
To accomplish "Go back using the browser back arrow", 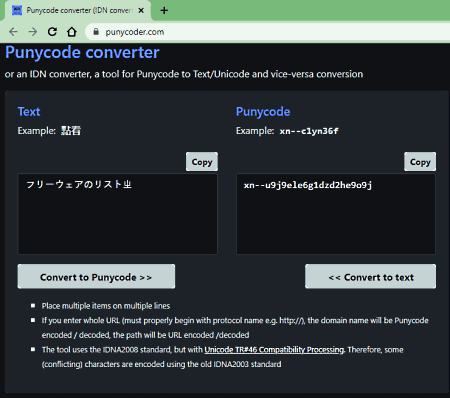I will pyautogui.click(x=13, y=32).
